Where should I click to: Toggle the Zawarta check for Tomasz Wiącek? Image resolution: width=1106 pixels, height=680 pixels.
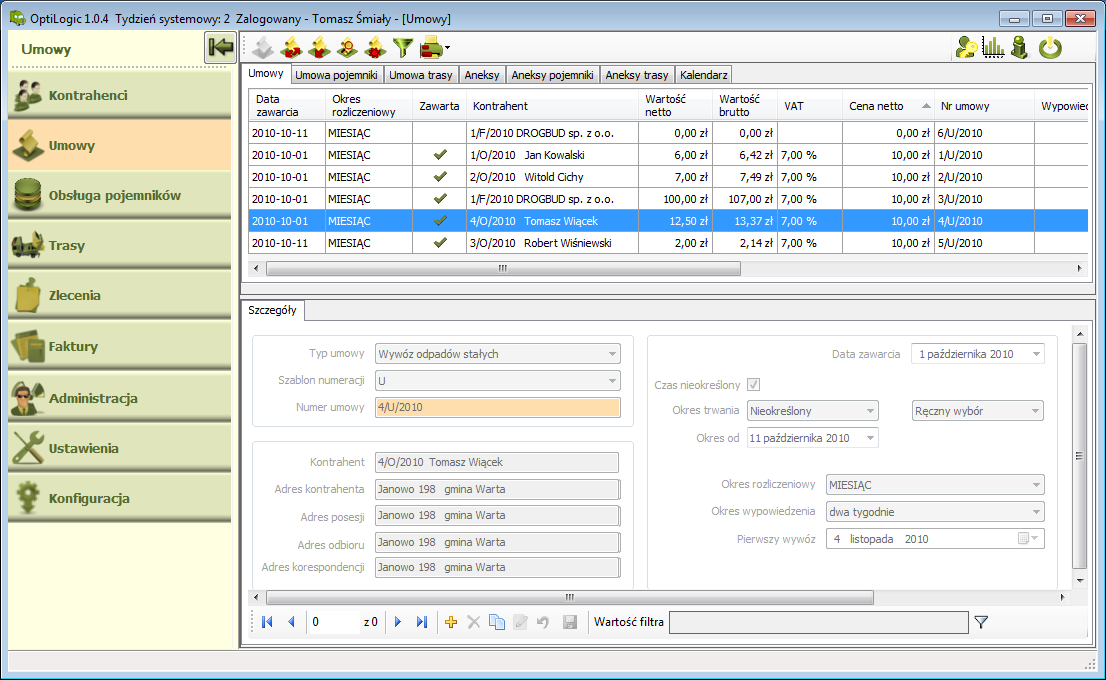click(440, 220)
